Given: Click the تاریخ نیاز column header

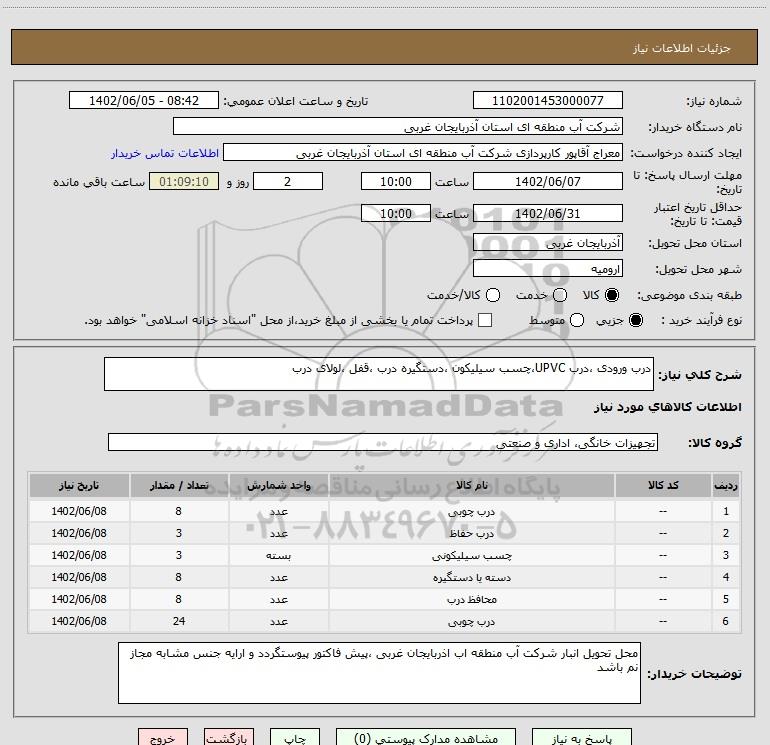Looking at the screenshot, I should (x=79, y=486).
